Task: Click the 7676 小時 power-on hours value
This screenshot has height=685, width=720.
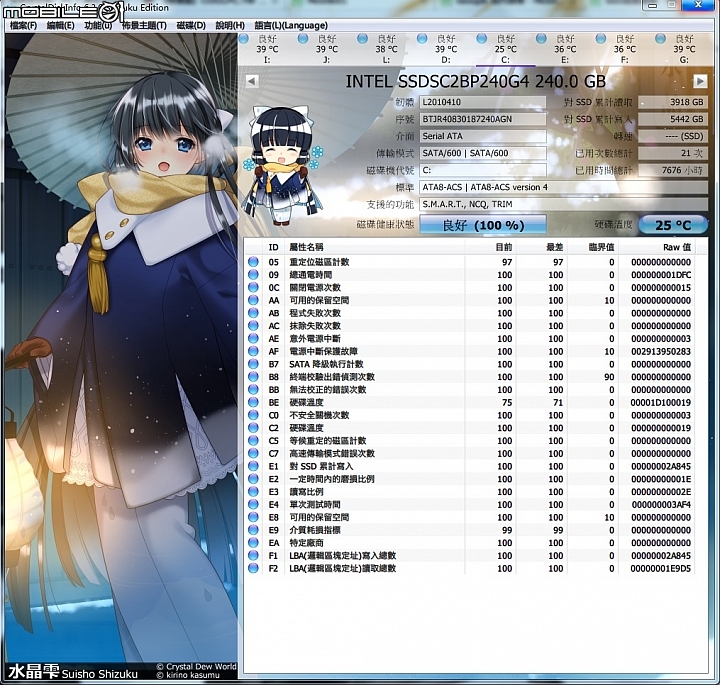Action: (x=673, y=170)
